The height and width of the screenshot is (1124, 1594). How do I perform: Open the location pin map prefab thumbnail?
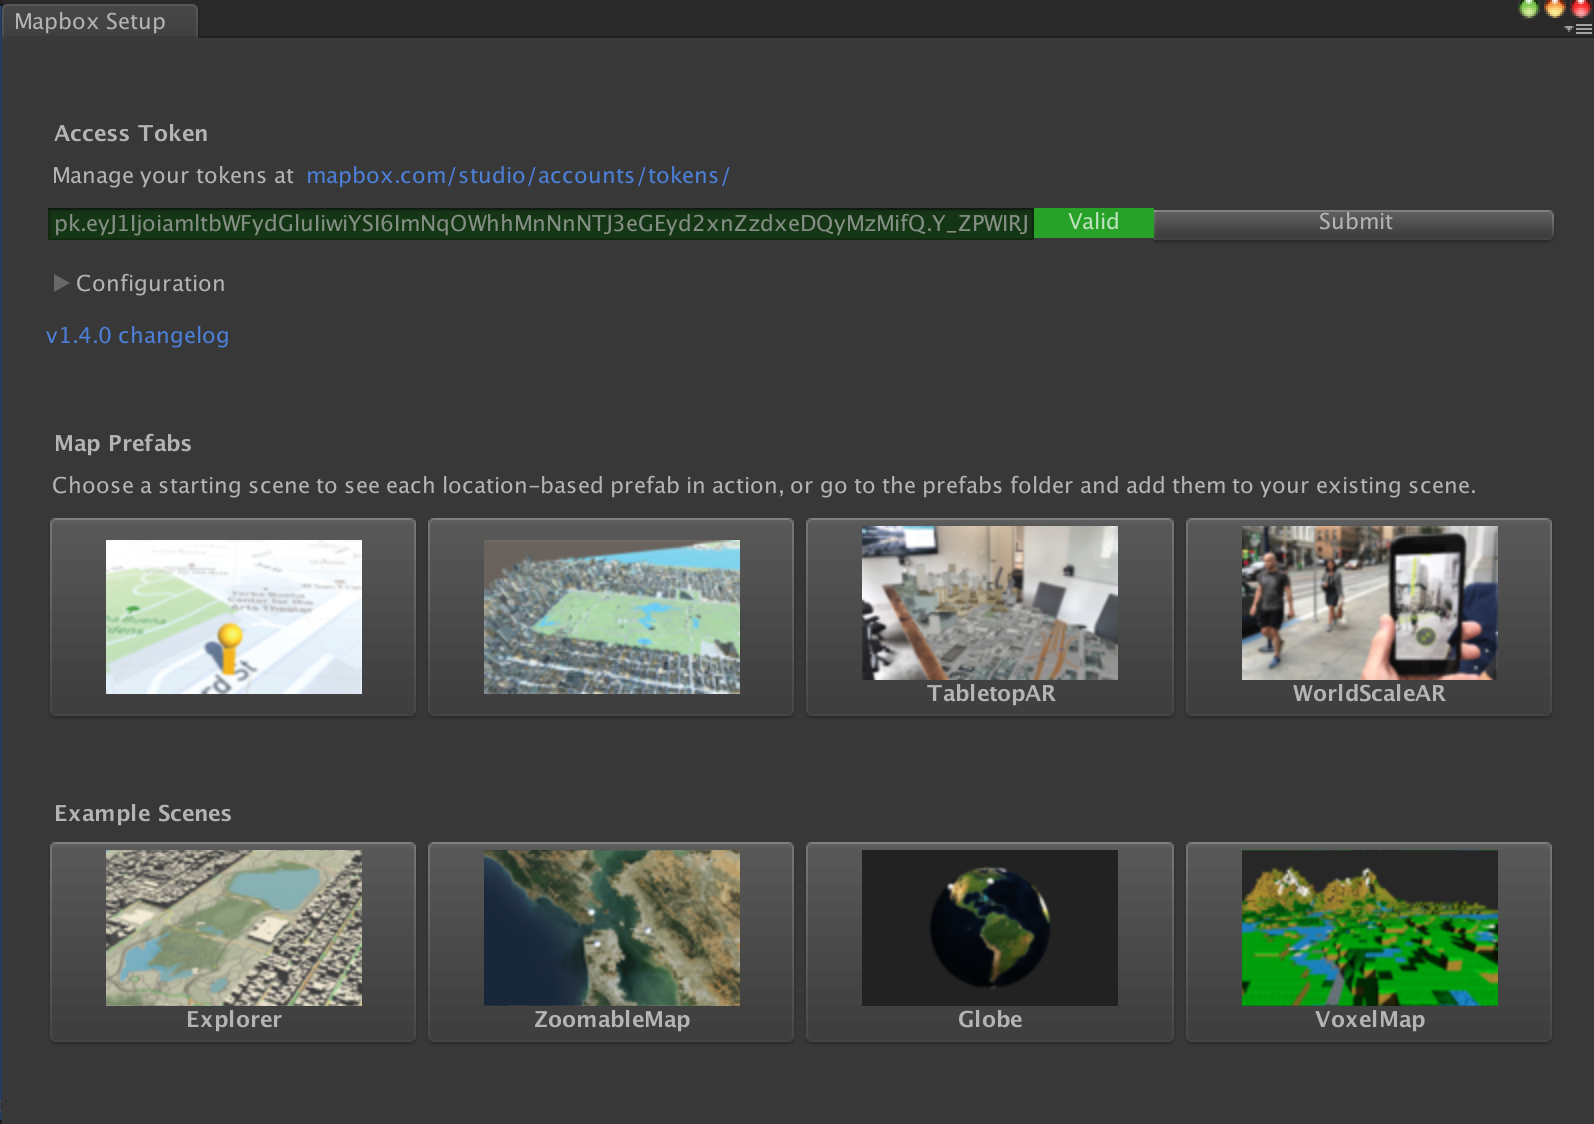tap(233, 617)
